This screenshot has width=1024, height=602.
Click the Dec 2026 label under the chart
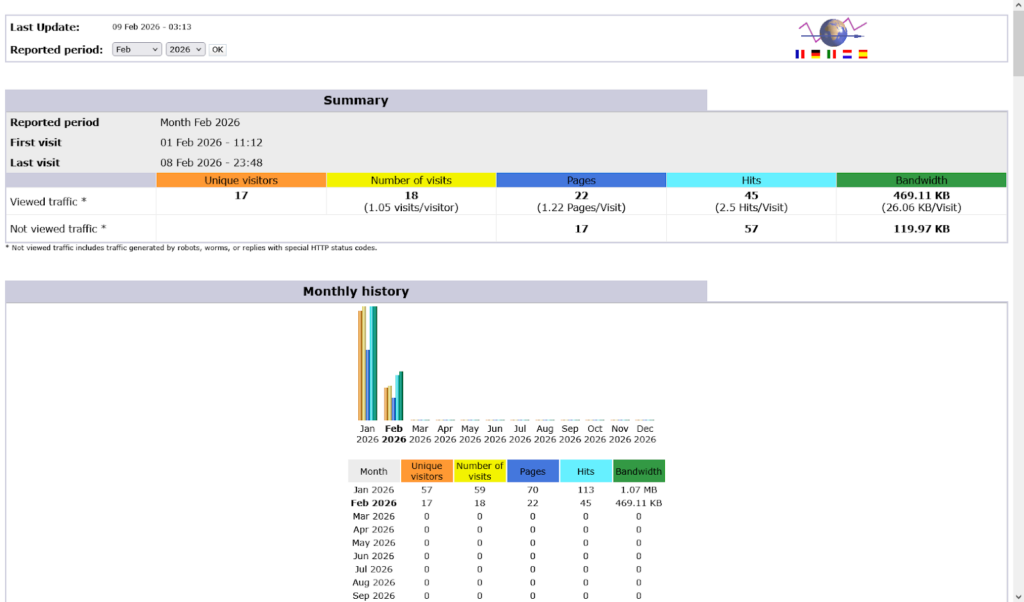(x=645, y=434)
